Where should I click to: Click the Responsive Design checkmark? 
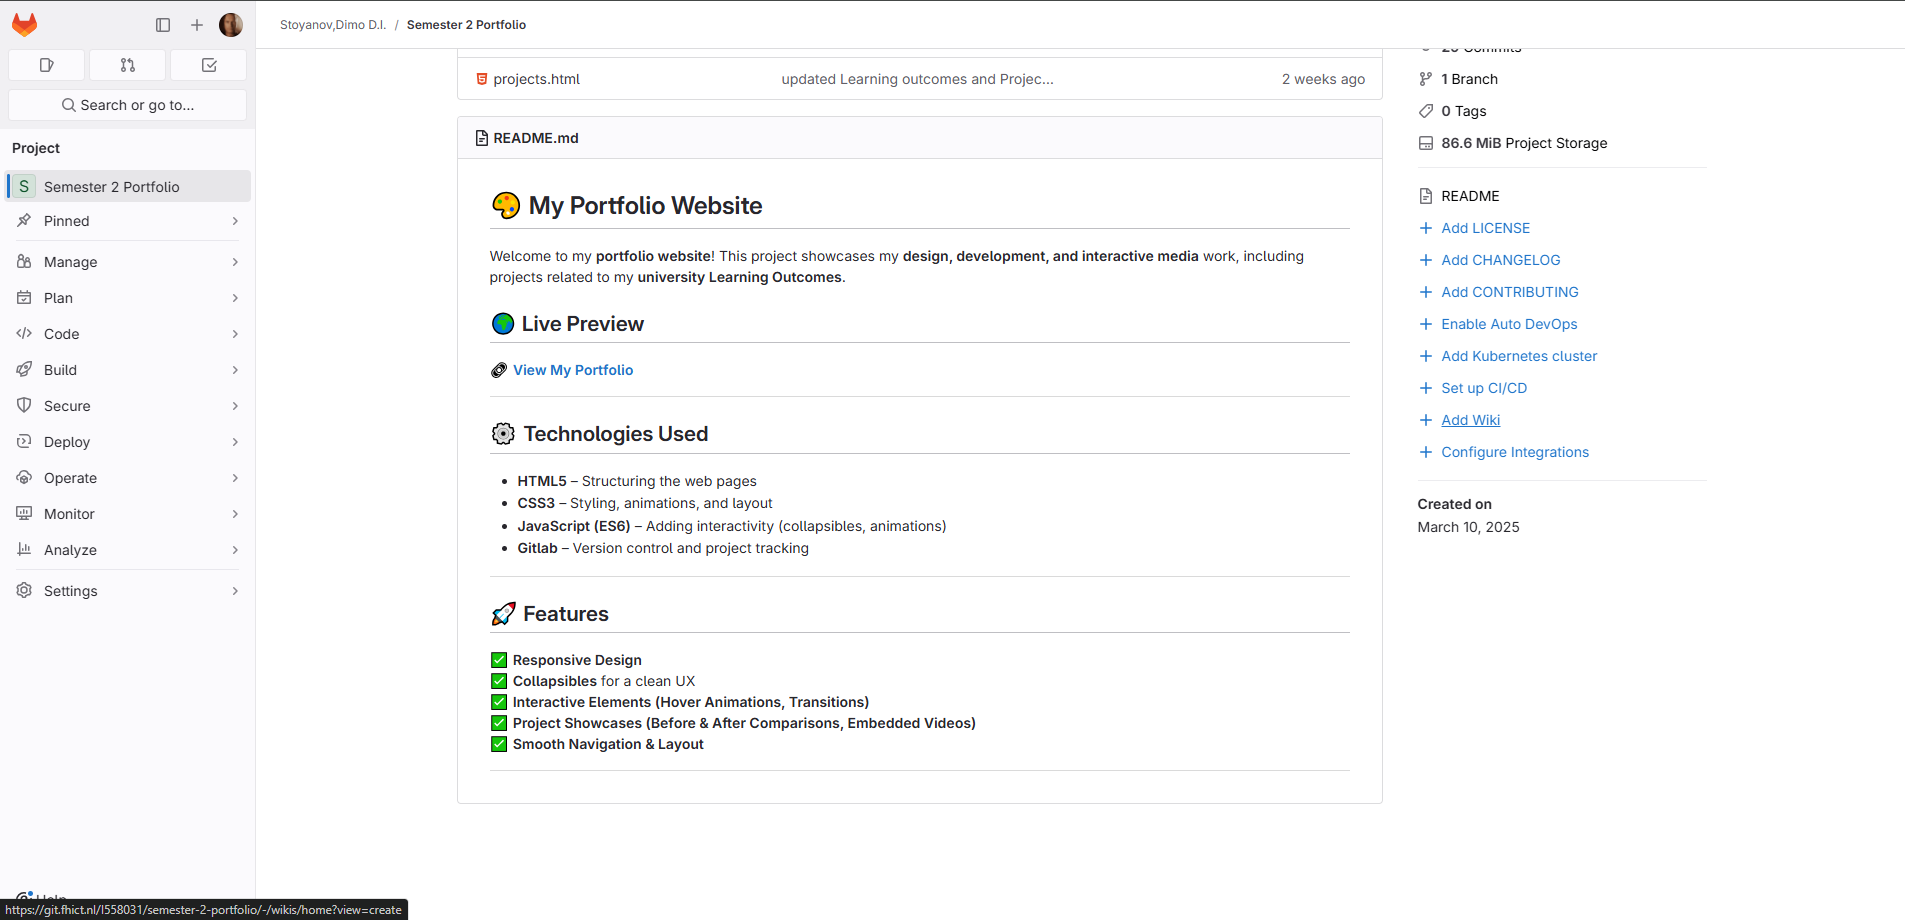point(499,660)
